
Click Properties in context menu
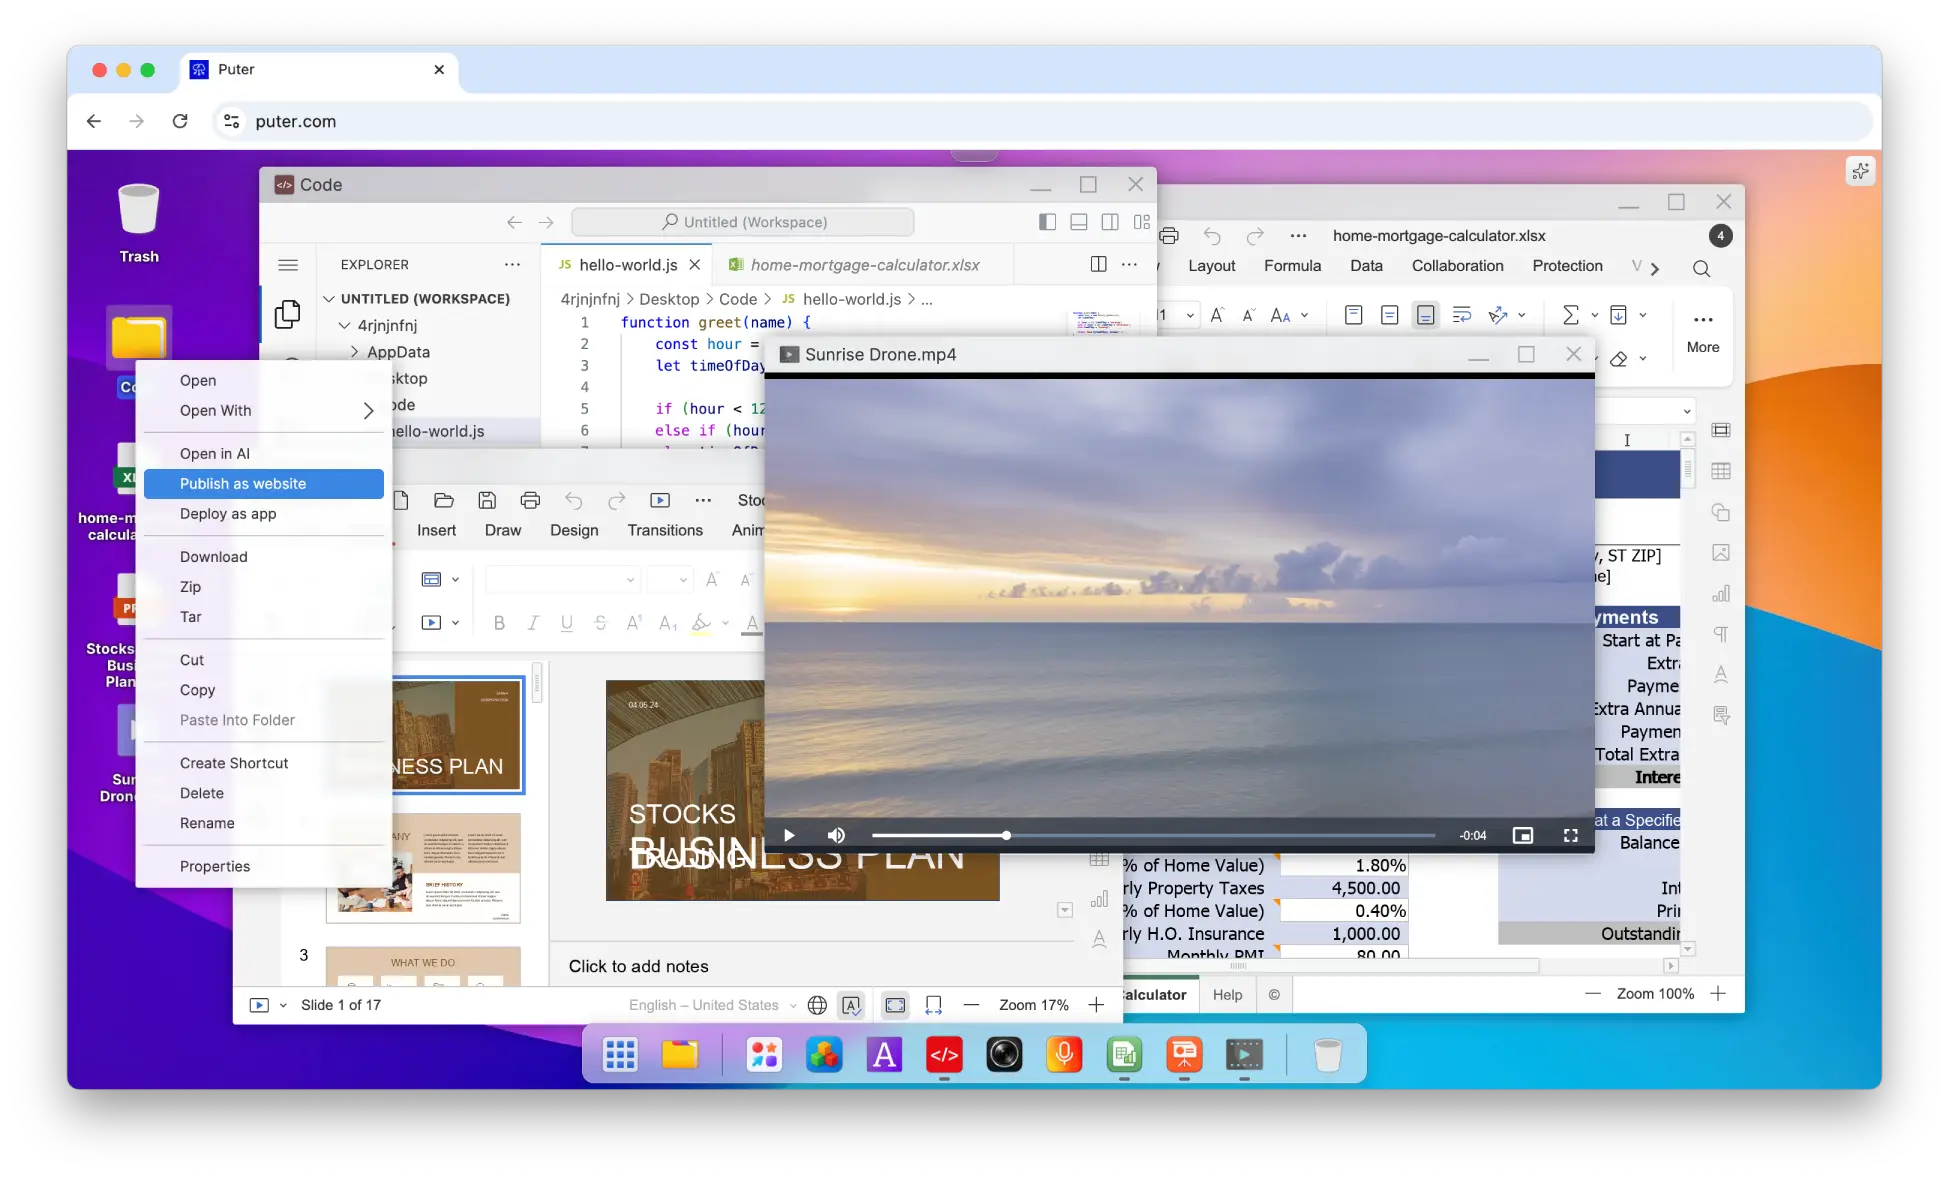(x=264, y=867)
